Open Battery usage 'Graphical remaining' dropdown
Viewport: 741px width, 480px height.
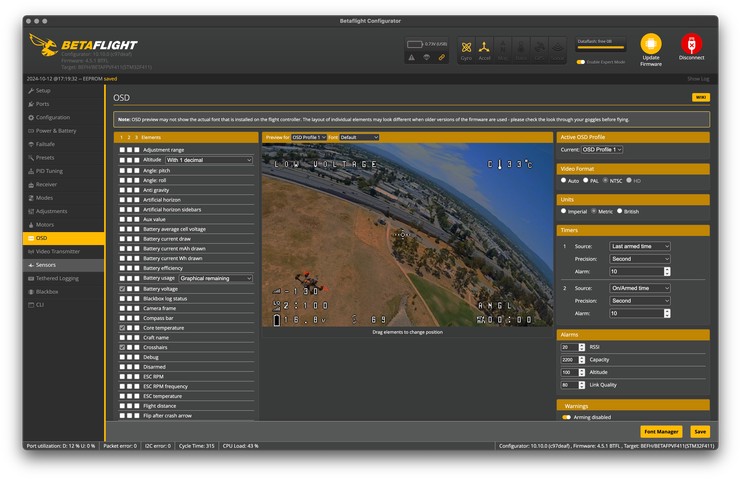point(215,278)
